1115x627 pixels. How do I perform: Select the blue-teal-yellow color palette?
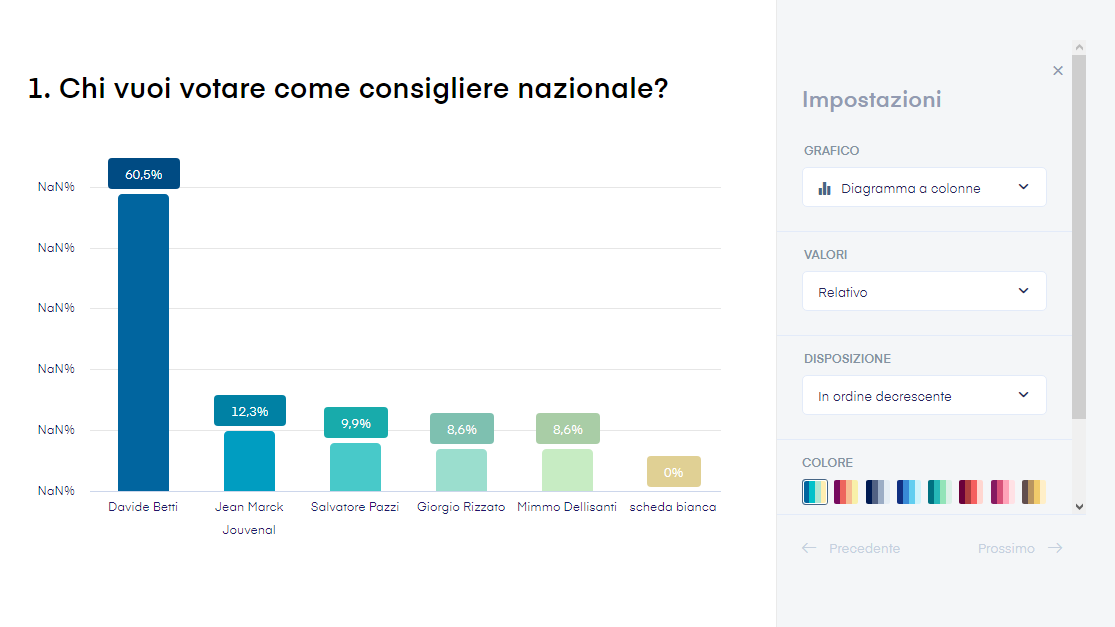(815, 492)
